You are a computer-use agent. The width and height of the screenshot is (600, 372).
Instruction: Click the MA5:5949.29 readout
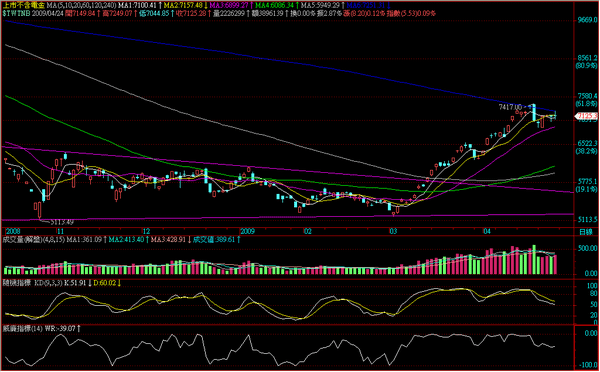319,6
